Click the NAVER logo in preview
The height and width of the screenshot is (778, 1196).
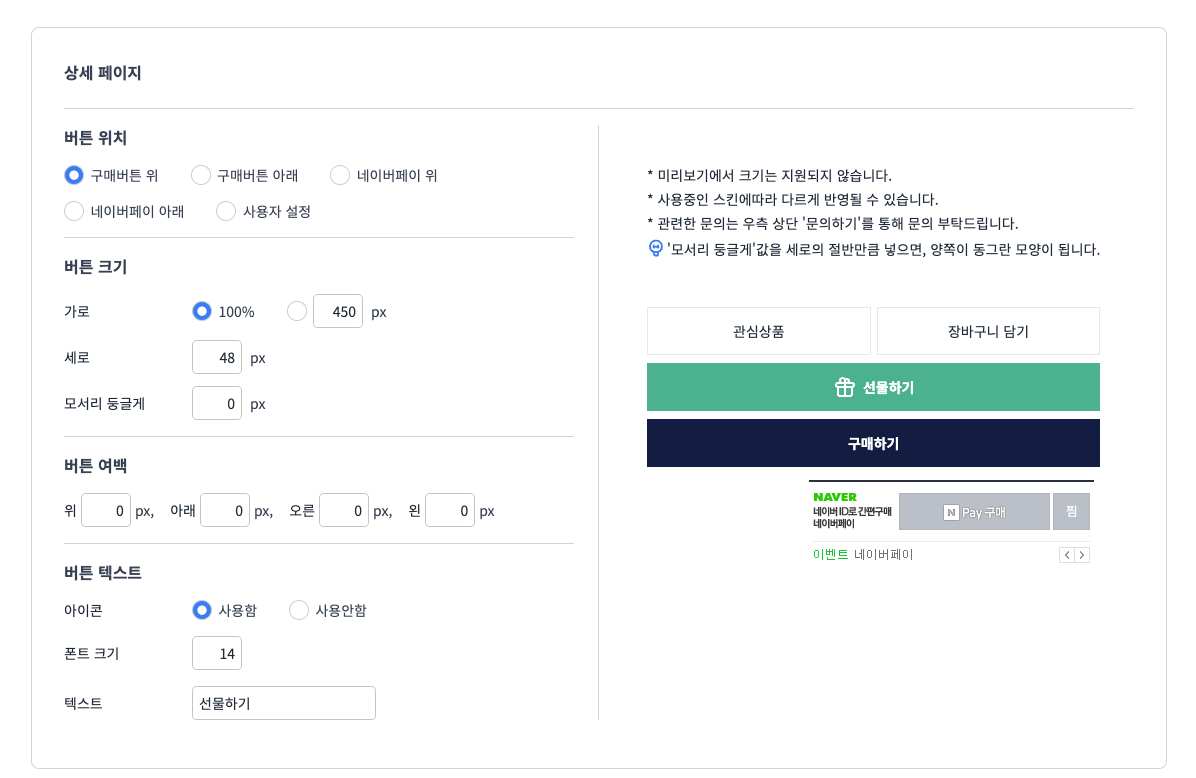click(x=835, y=497)
